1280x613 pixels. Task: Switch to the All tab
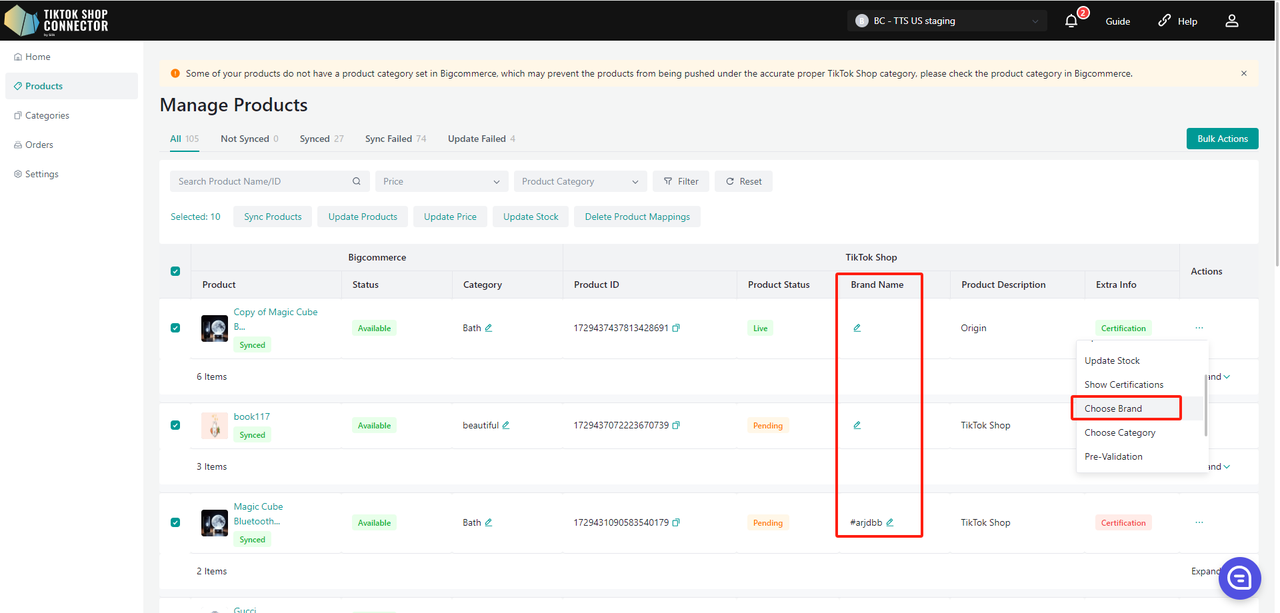click(x=184, y=139)
